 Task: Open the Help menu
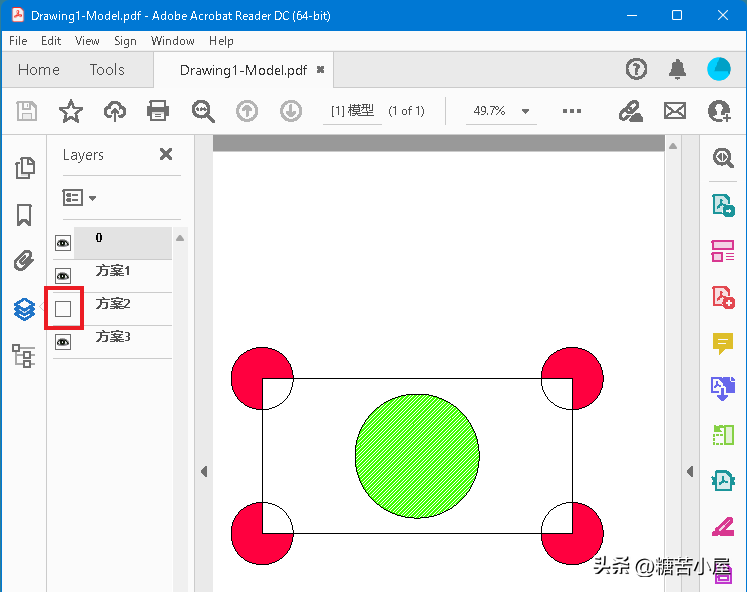click(x=221, y=41)
